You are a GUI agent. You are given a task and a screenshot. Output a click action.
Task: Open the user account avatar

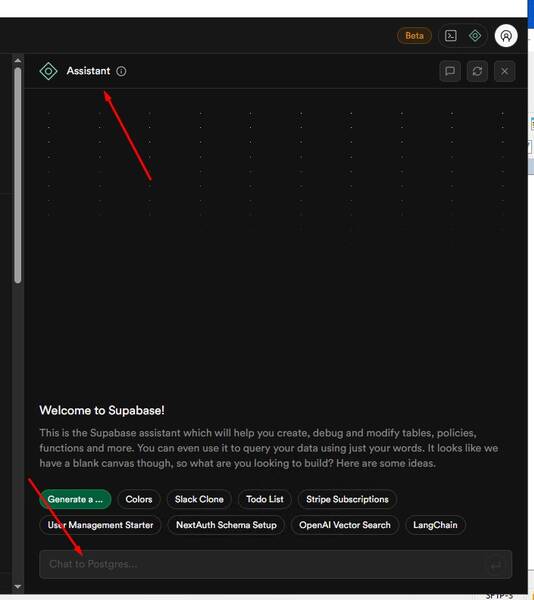tap(506, 36)
